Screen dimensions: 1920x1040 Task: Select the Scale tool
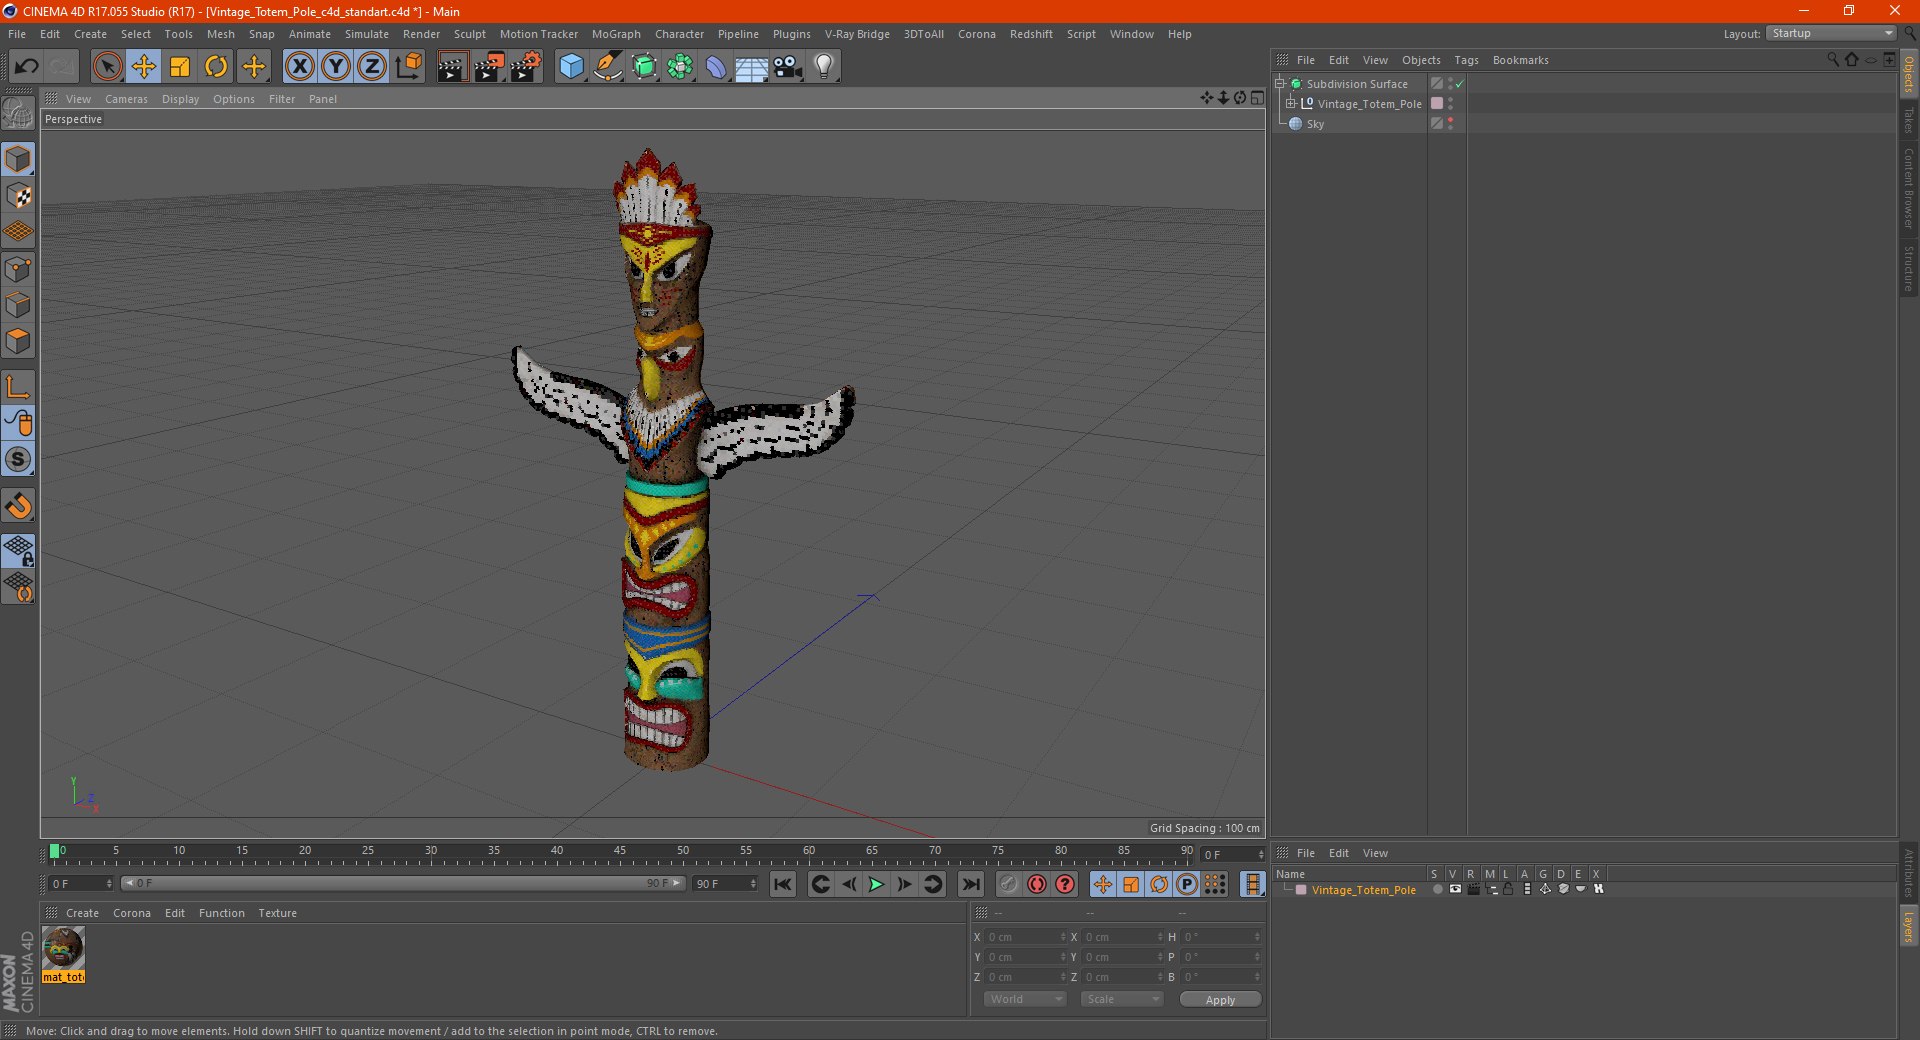pos(180,67)
